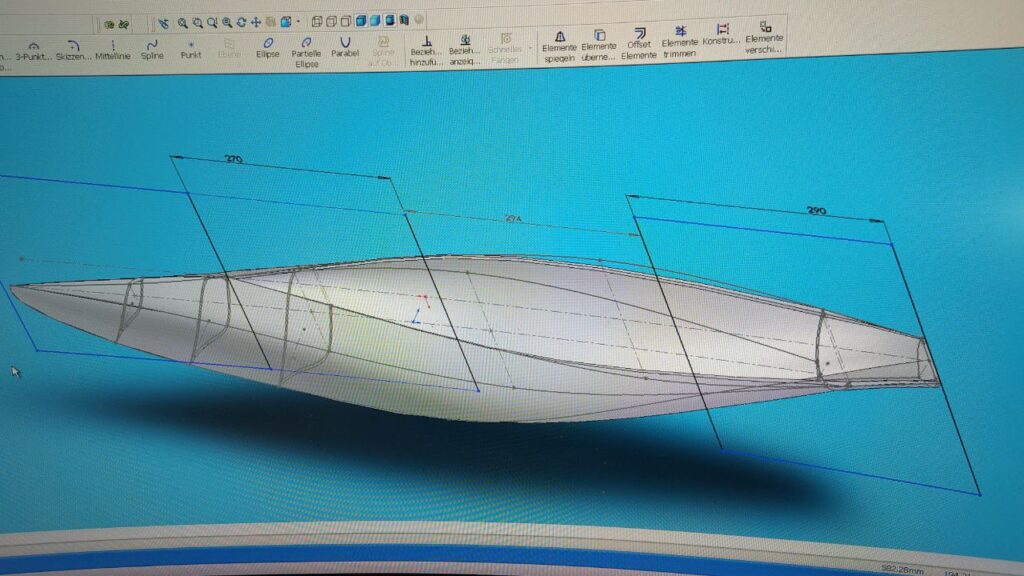This screenshot has height=576, width=1024.
Task: Click Offset Elemente tool
Action: 639,44
